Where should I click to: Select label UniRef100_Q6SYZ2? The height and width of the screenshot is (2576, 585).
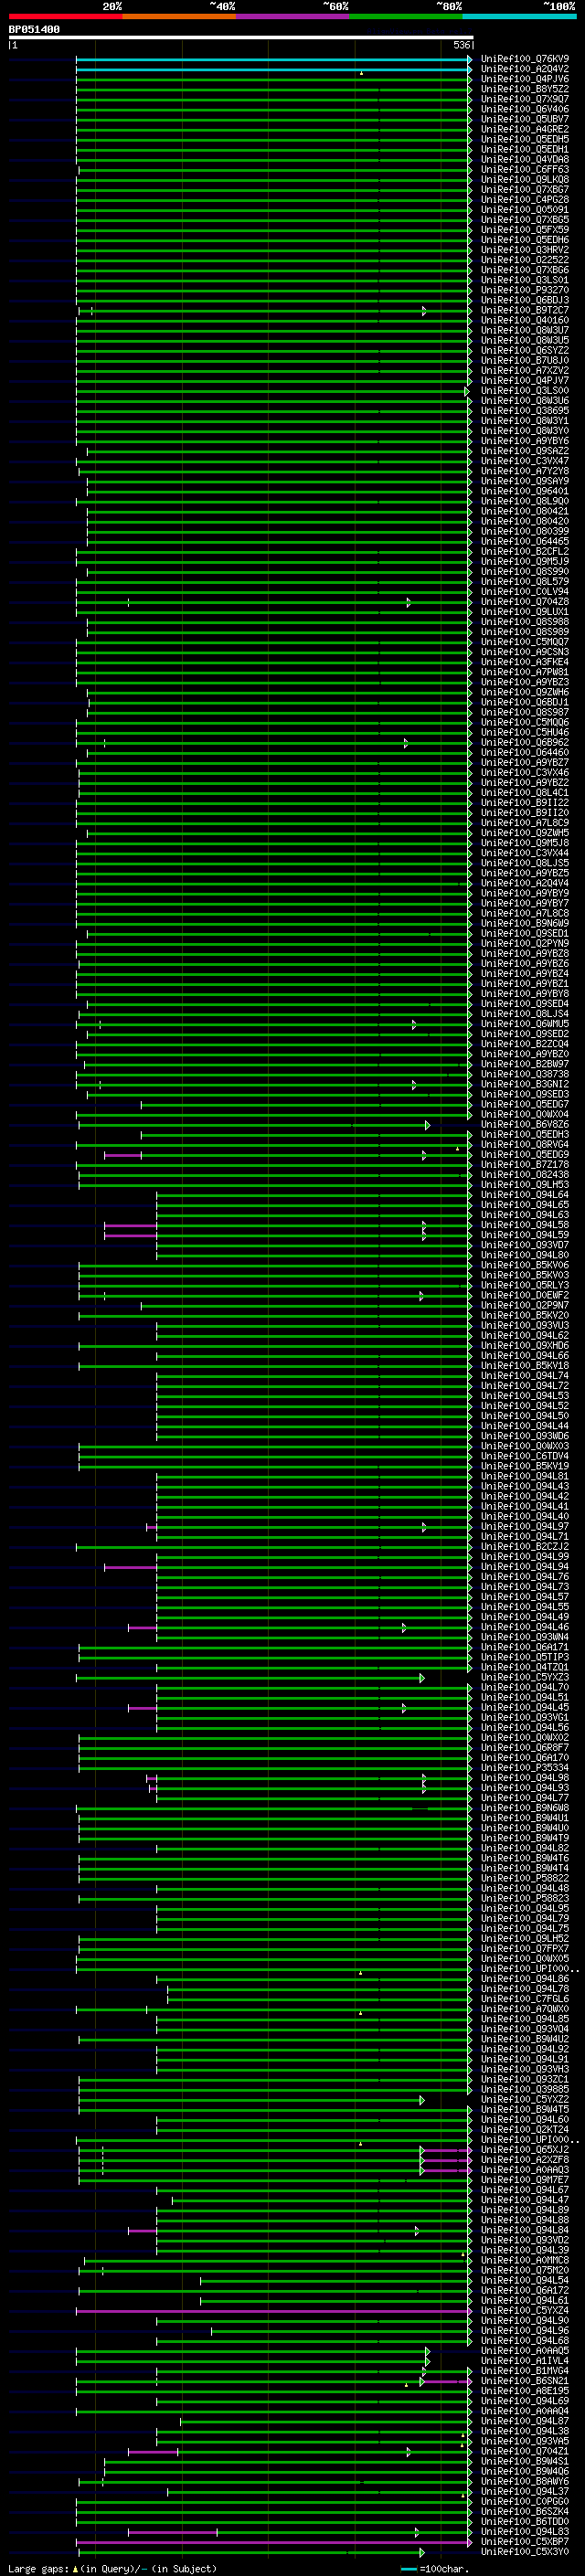[x=525, y=350]
